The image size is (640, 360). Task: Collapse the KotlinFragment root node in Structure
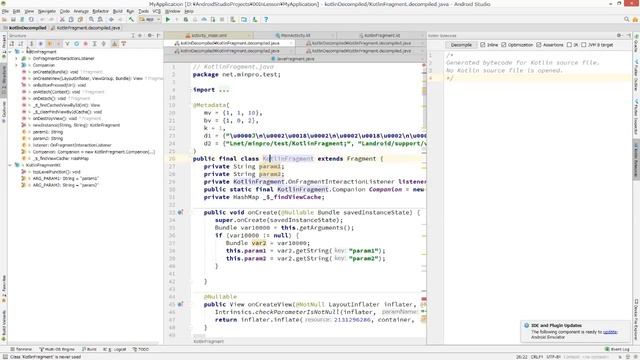(x=10, y=52)
